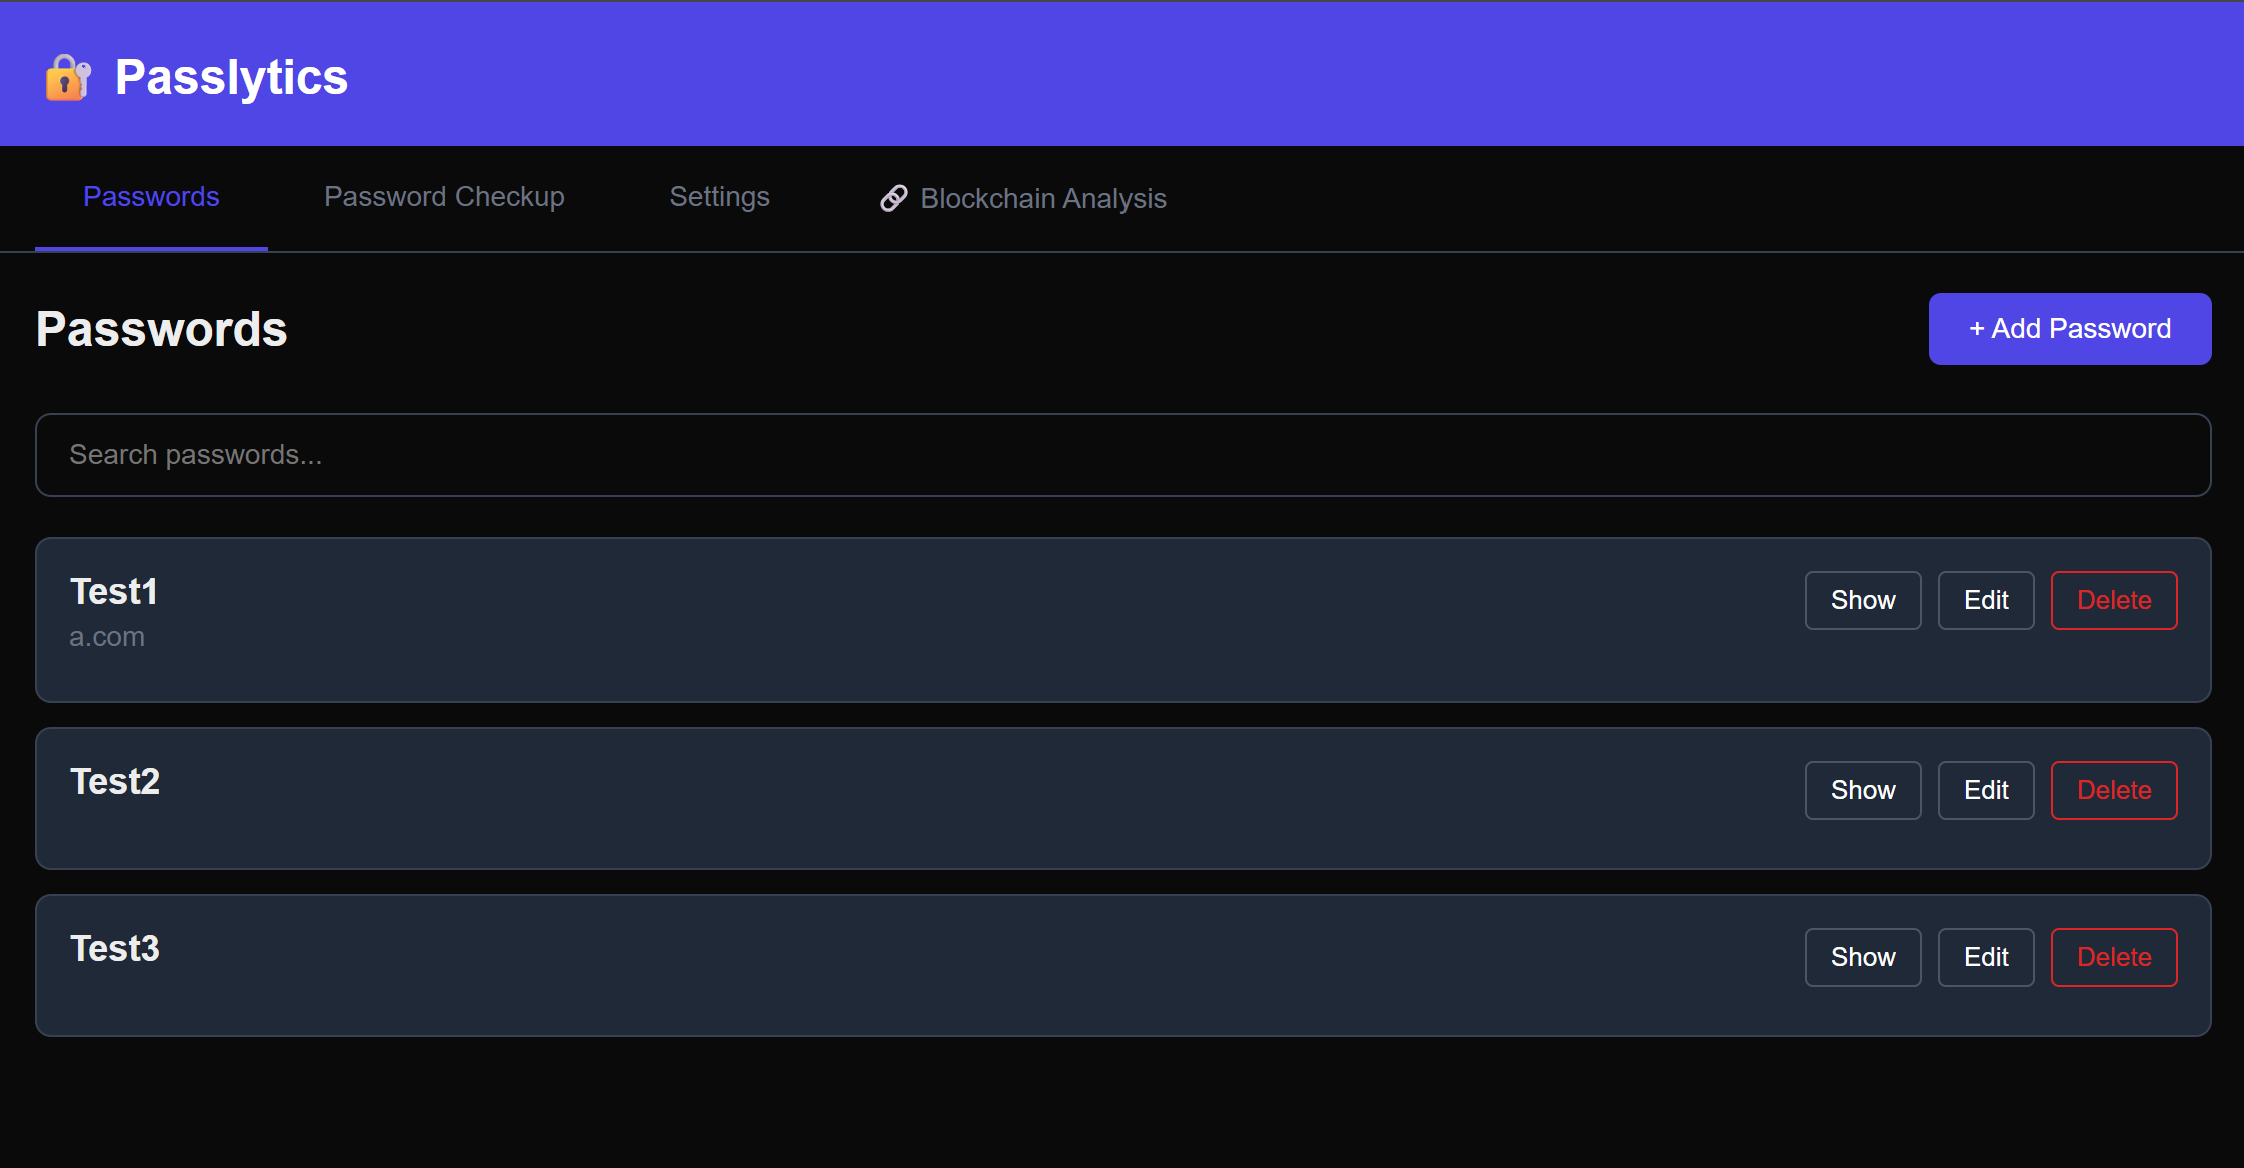Edit the Test1 entry

pos(1985,600)
